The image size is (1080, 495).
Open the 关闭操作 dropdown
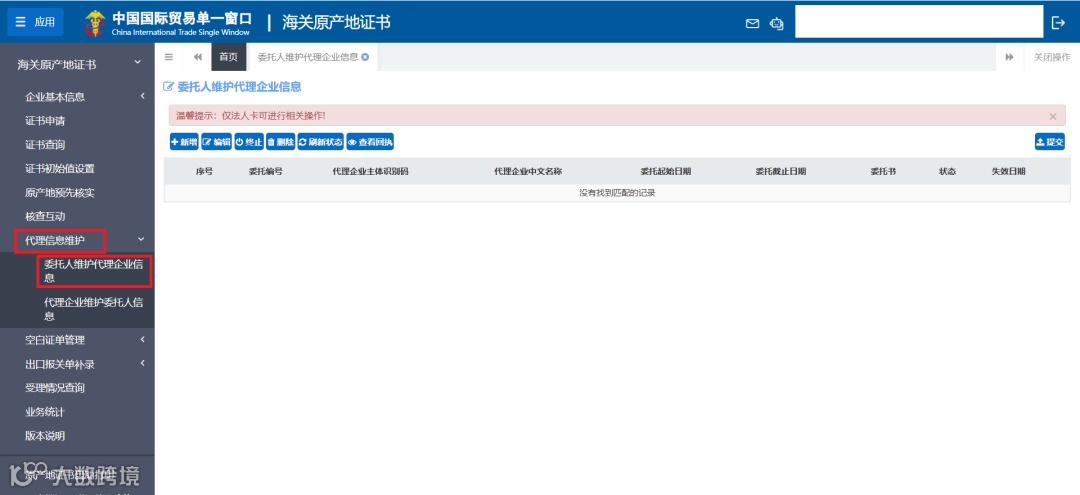tap(1052, 57)
